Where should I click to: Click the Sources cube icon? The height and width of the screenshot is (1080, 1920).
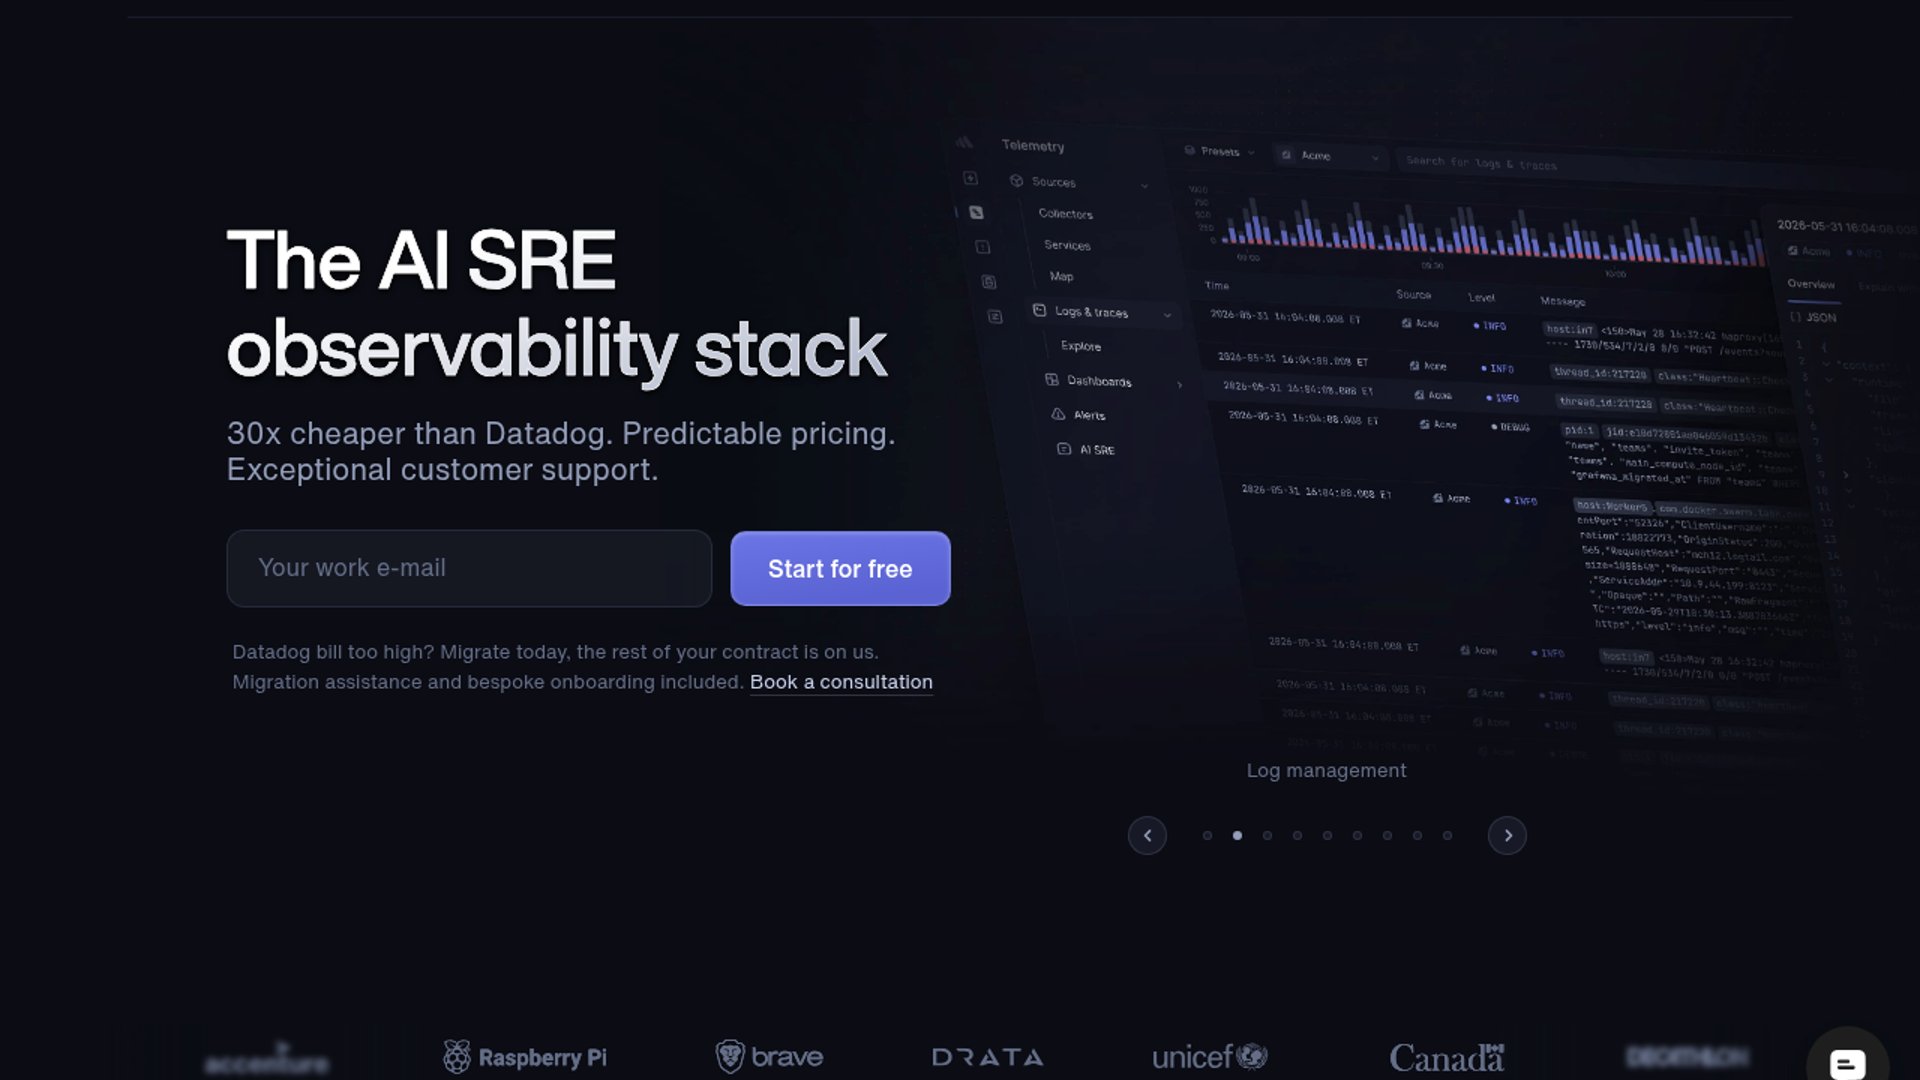tap(1016, 181)
